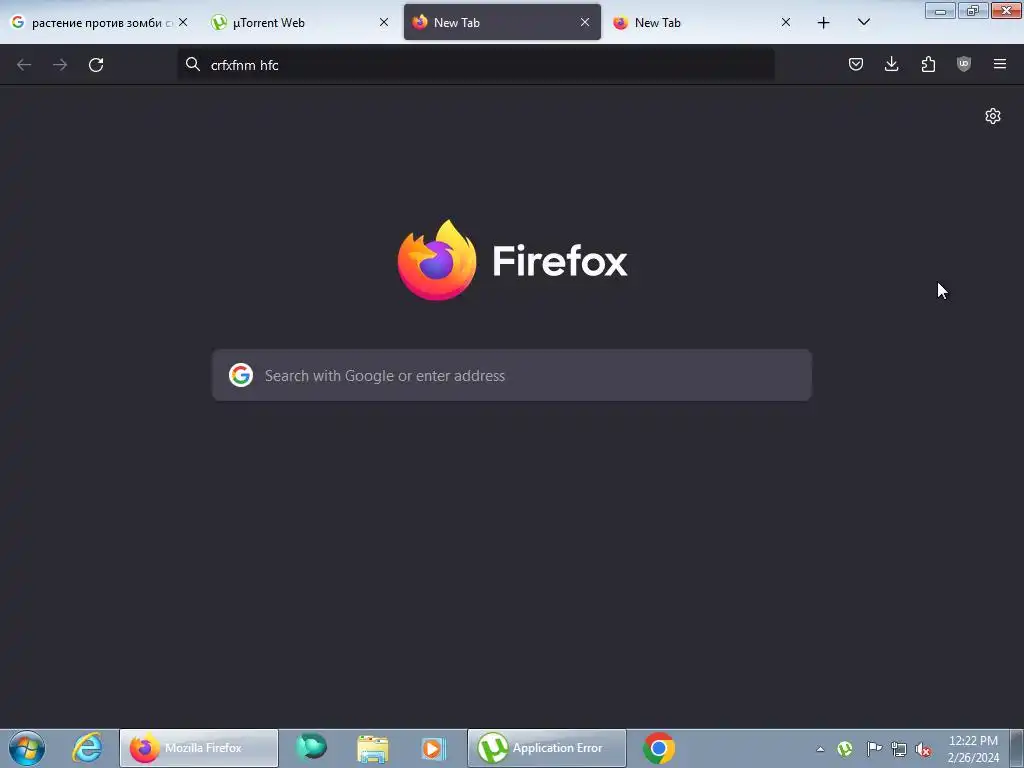Screen dimensions: 1024x768
Task: Open the clock showing 12:22 PM
Action: 973,749
